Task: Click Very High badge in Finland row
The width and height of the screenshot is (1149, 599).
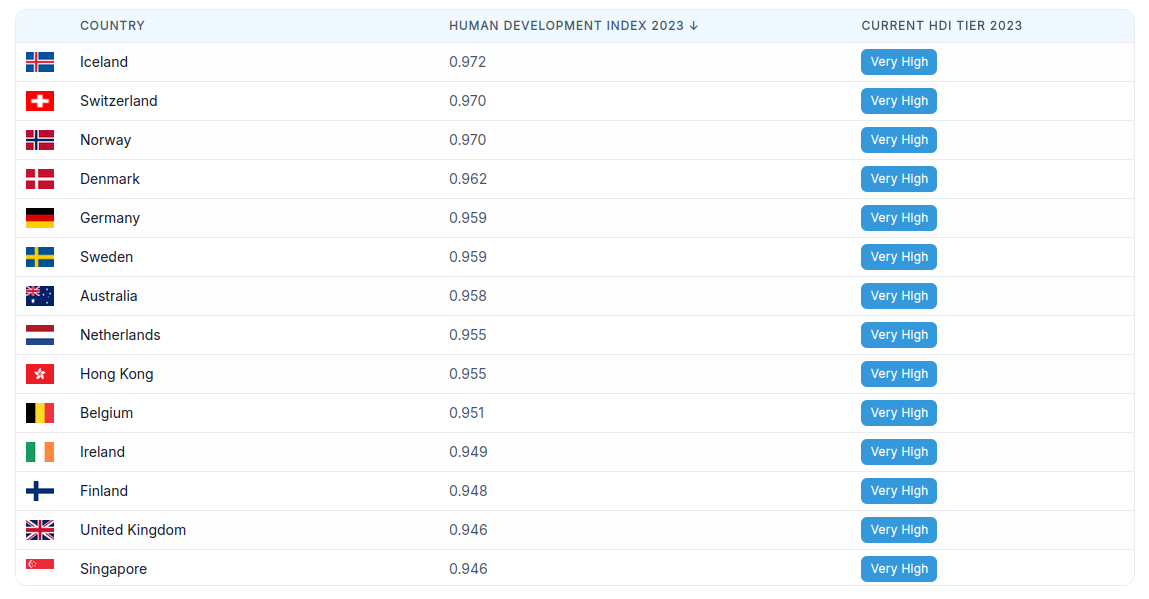Action: [898, 490]
